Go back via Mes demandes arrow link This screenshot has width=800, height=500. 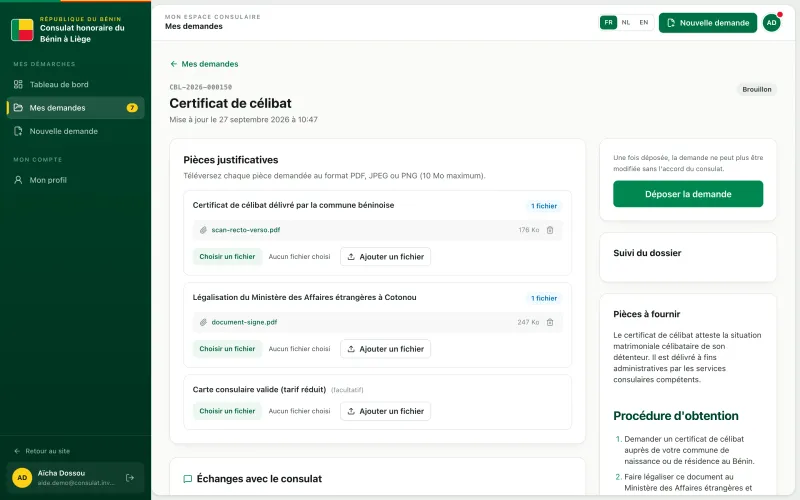204,64
